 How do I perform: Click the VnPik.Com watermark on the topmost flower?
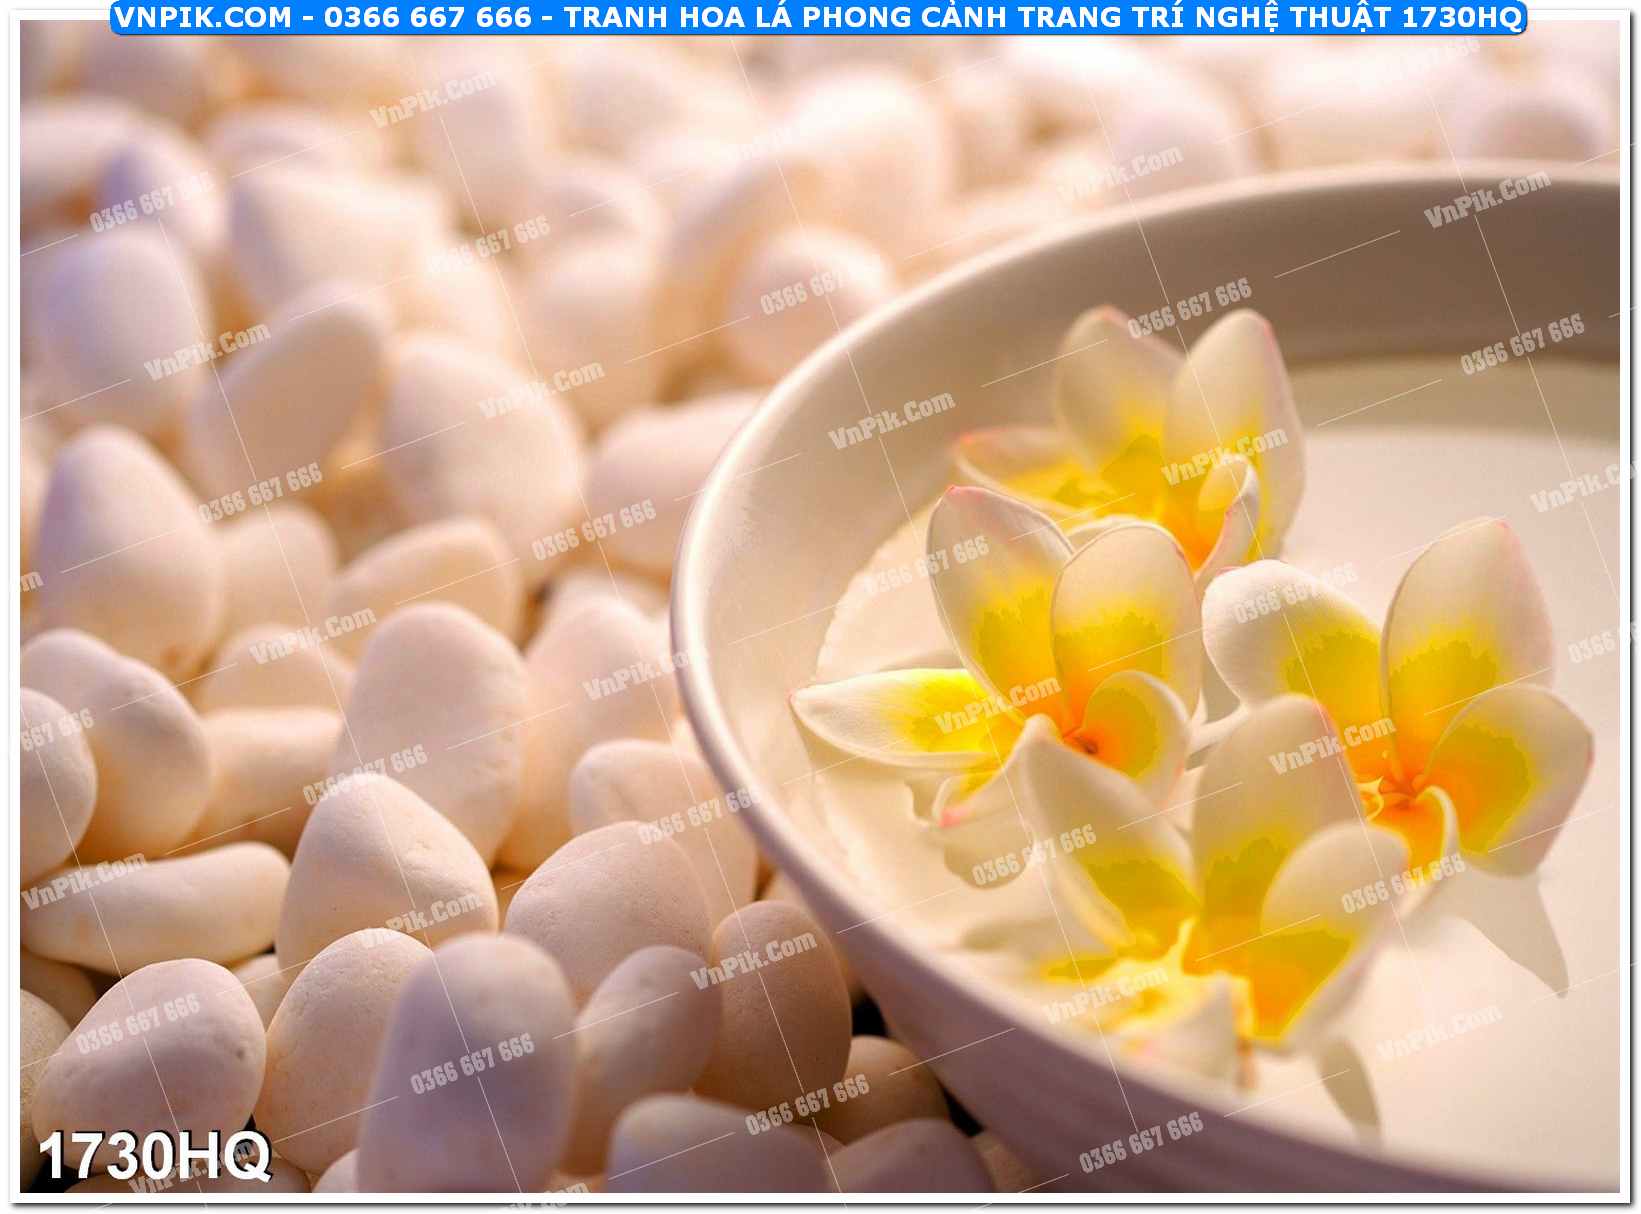1223,456
